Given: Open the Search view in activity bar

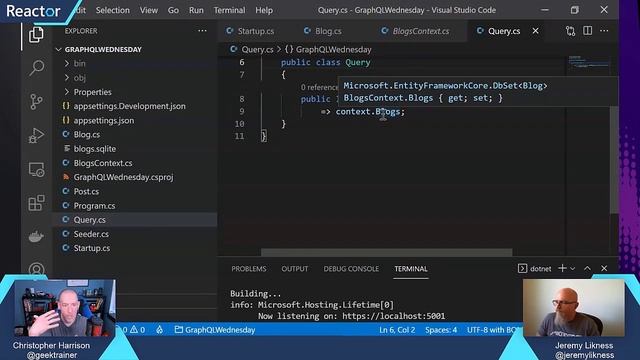Looking at the screenshot, I should (x=36, y=68).
